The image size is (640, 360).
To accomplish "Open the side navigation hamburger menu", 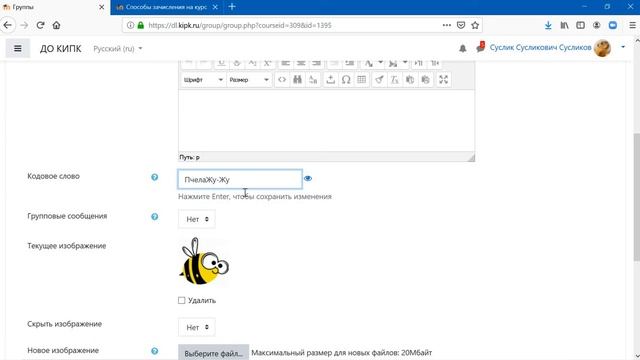I will click(18, 49).
